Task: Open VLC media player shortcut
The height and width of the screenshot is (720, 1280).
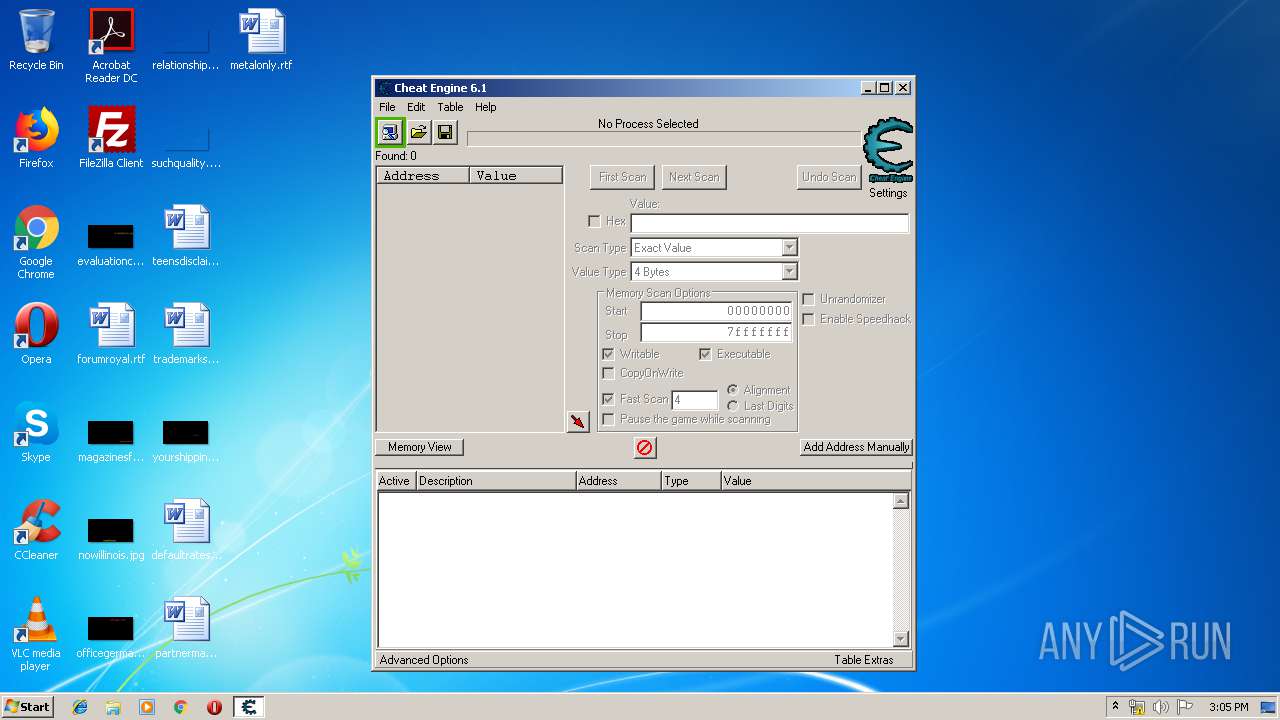Action: click(x=36, y=634)
